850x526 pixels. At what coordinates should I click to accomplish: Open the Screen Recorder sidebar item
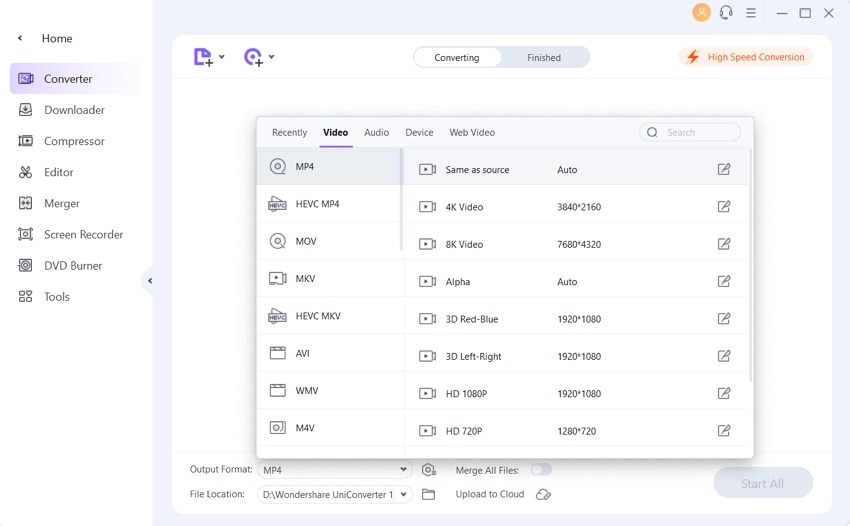[83, 235]
